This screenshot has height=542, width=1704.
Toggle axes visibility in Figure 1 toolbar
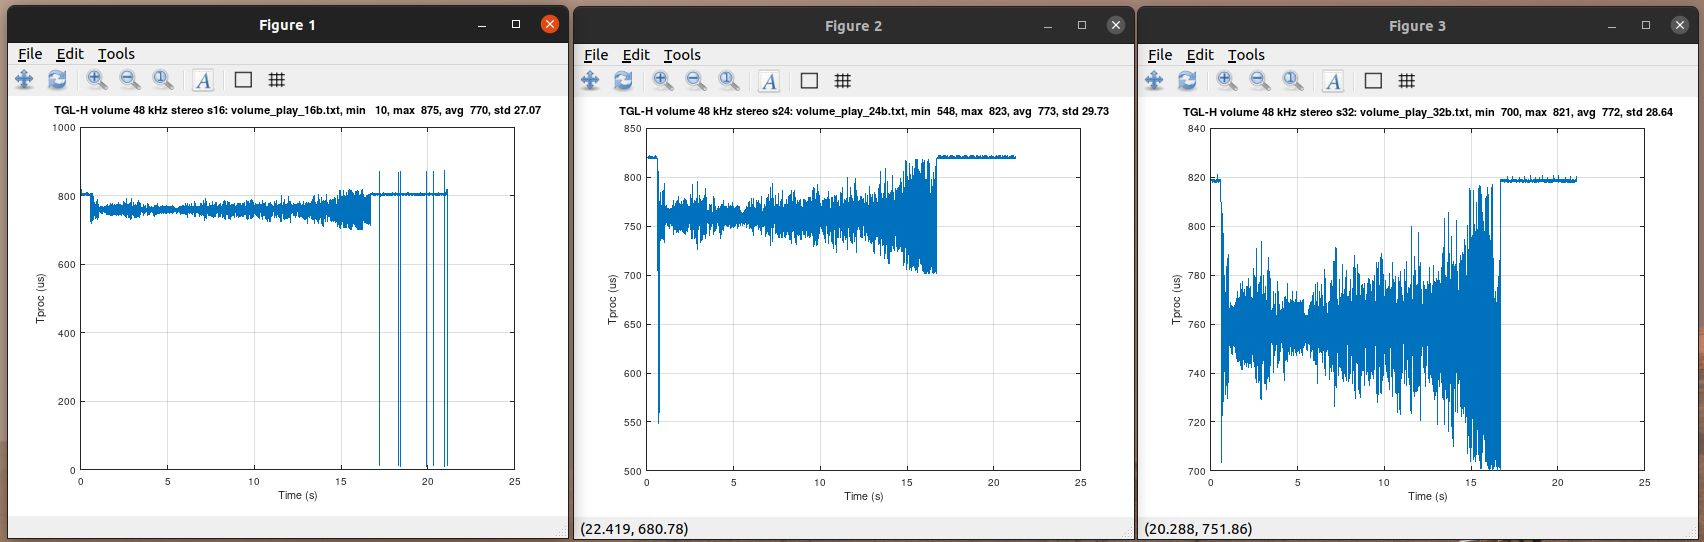[x=243, y=80]
